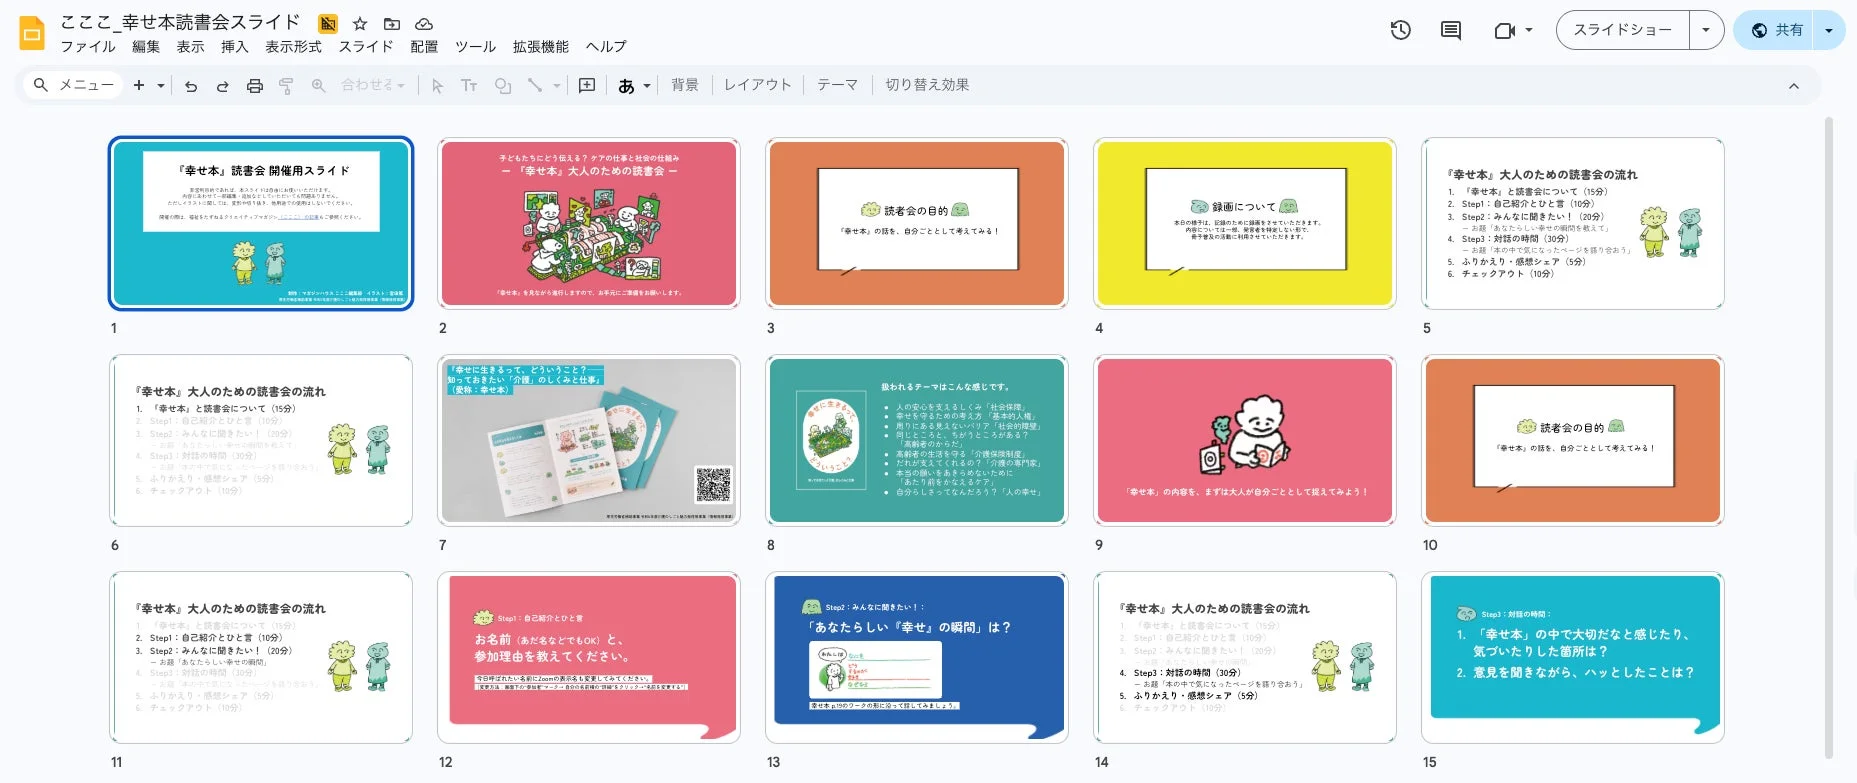Viewport: 1857px width, 783px height.
Task: Click the print icon
Action: (x=255, y=86)
